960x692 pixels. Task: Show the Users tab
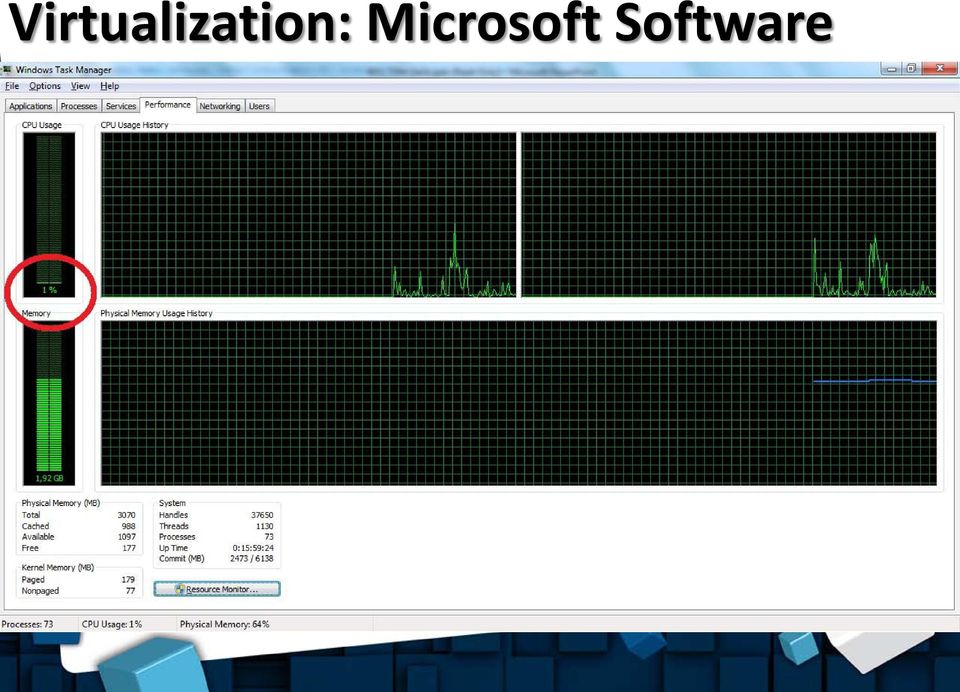pos(259,106)
